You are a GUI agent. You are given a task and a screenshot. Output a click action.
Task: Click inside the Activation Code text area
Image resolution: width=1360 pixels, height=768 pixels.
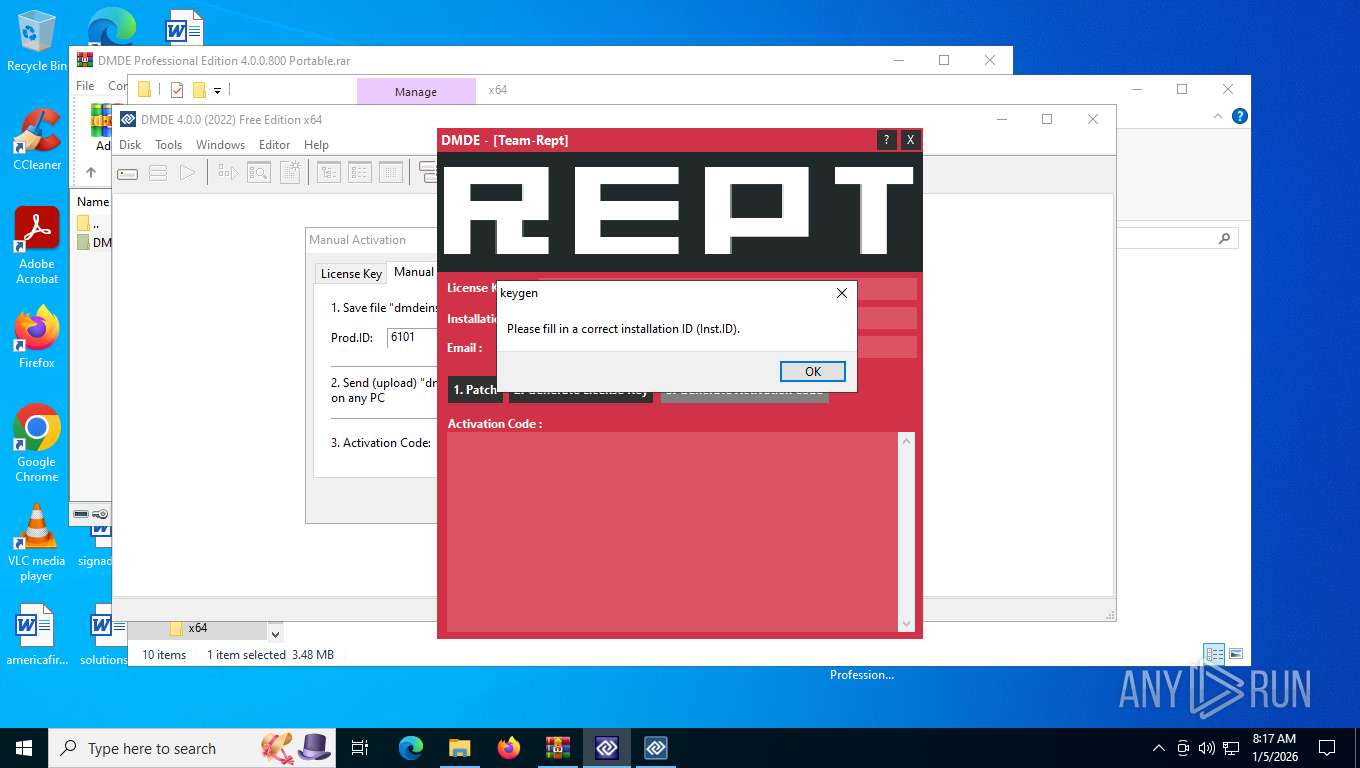pos(672,531)
